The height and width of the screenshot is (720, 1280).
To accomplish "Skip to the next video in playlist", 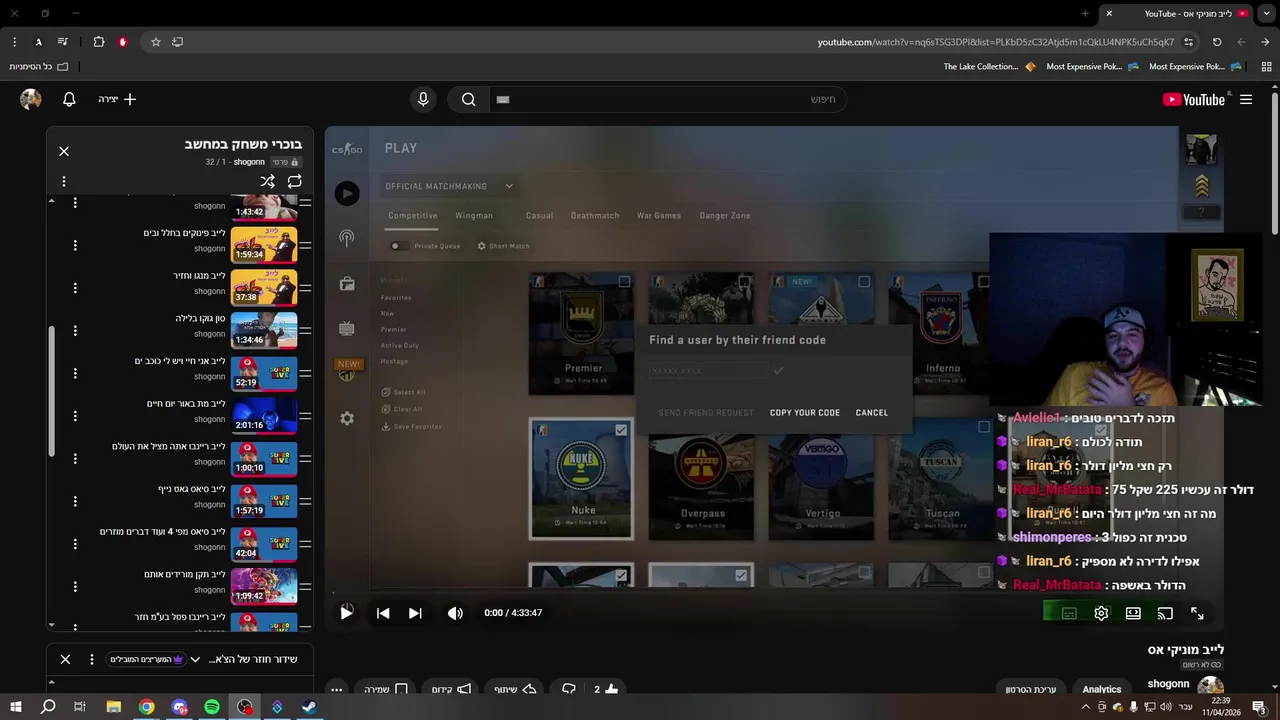I will point(415,613).
